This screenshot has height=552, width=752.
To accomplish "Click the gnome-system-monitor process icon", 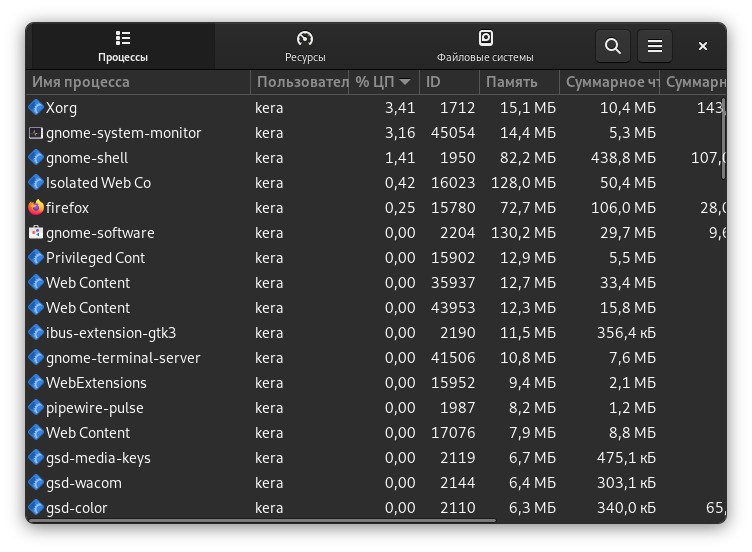I will 37,133.
